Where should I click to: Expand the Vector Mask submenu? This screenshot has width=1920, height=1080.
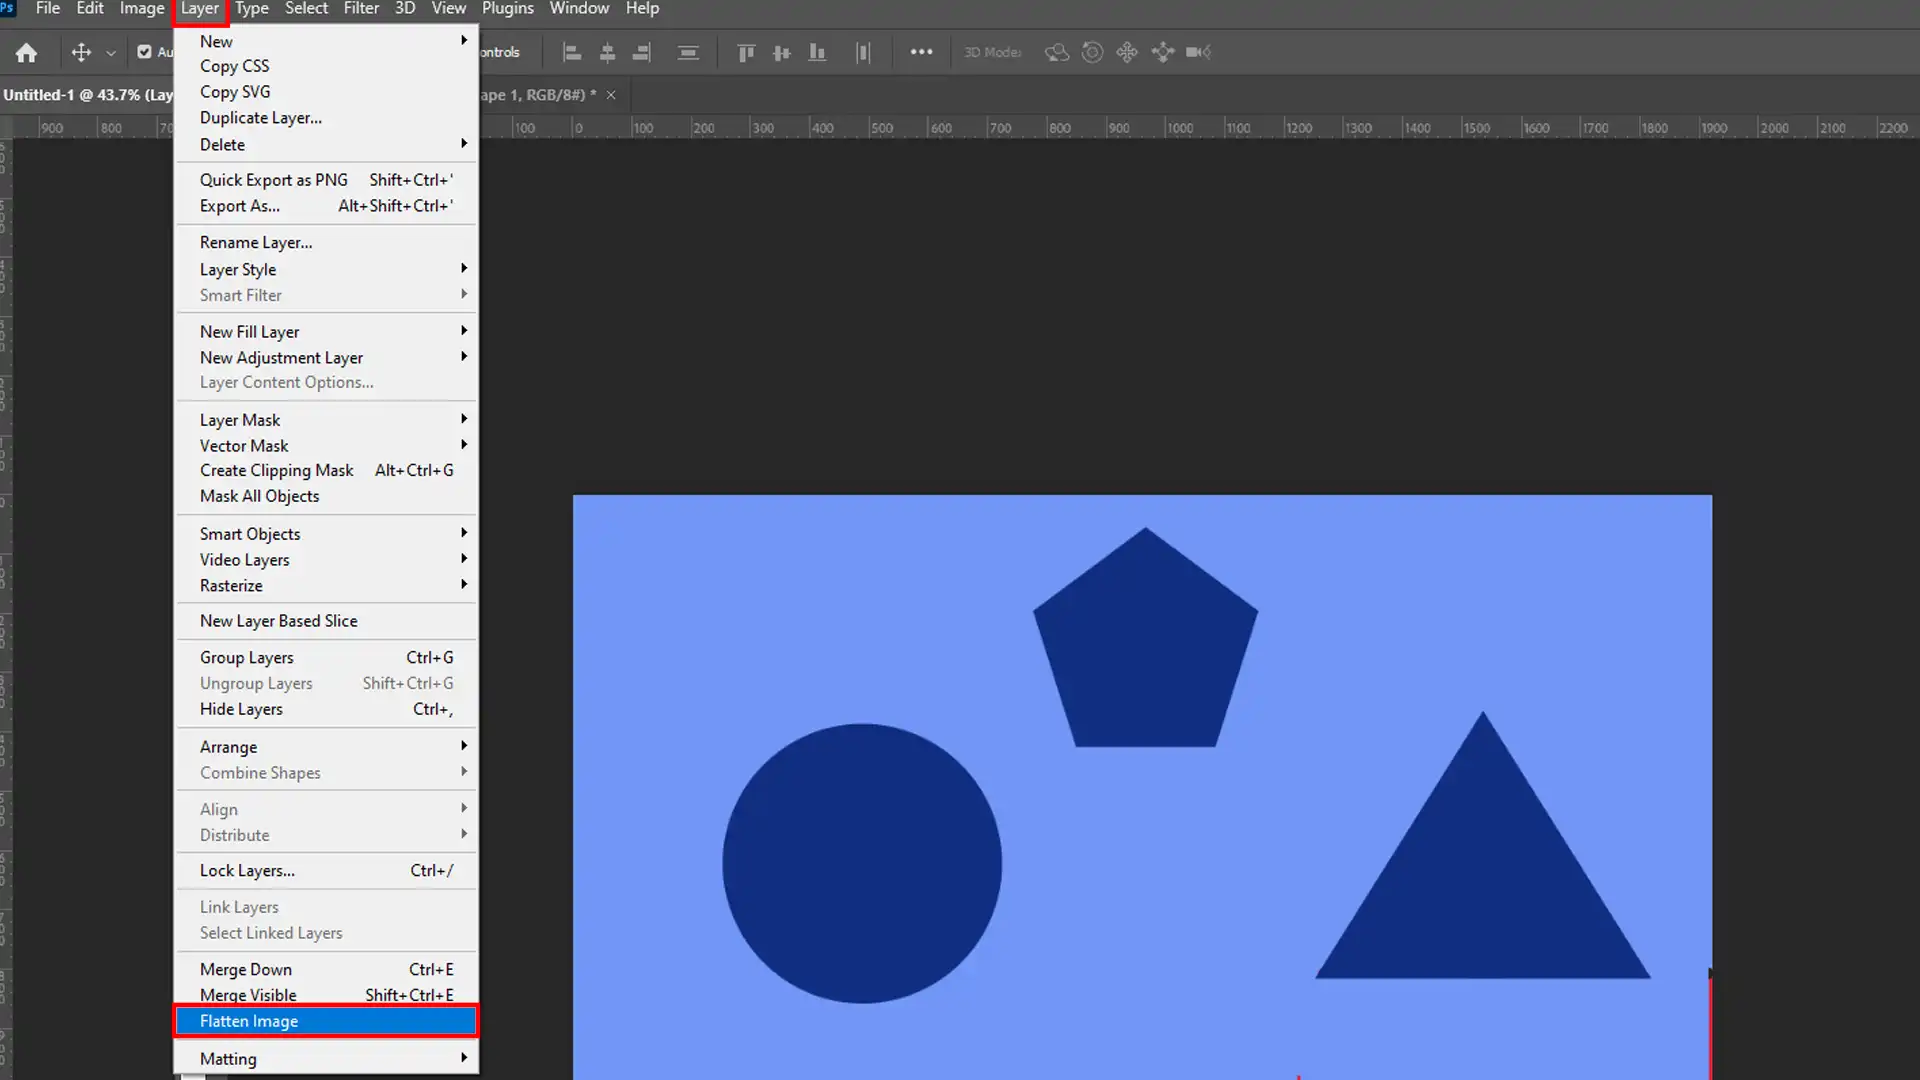pos(326,446)
